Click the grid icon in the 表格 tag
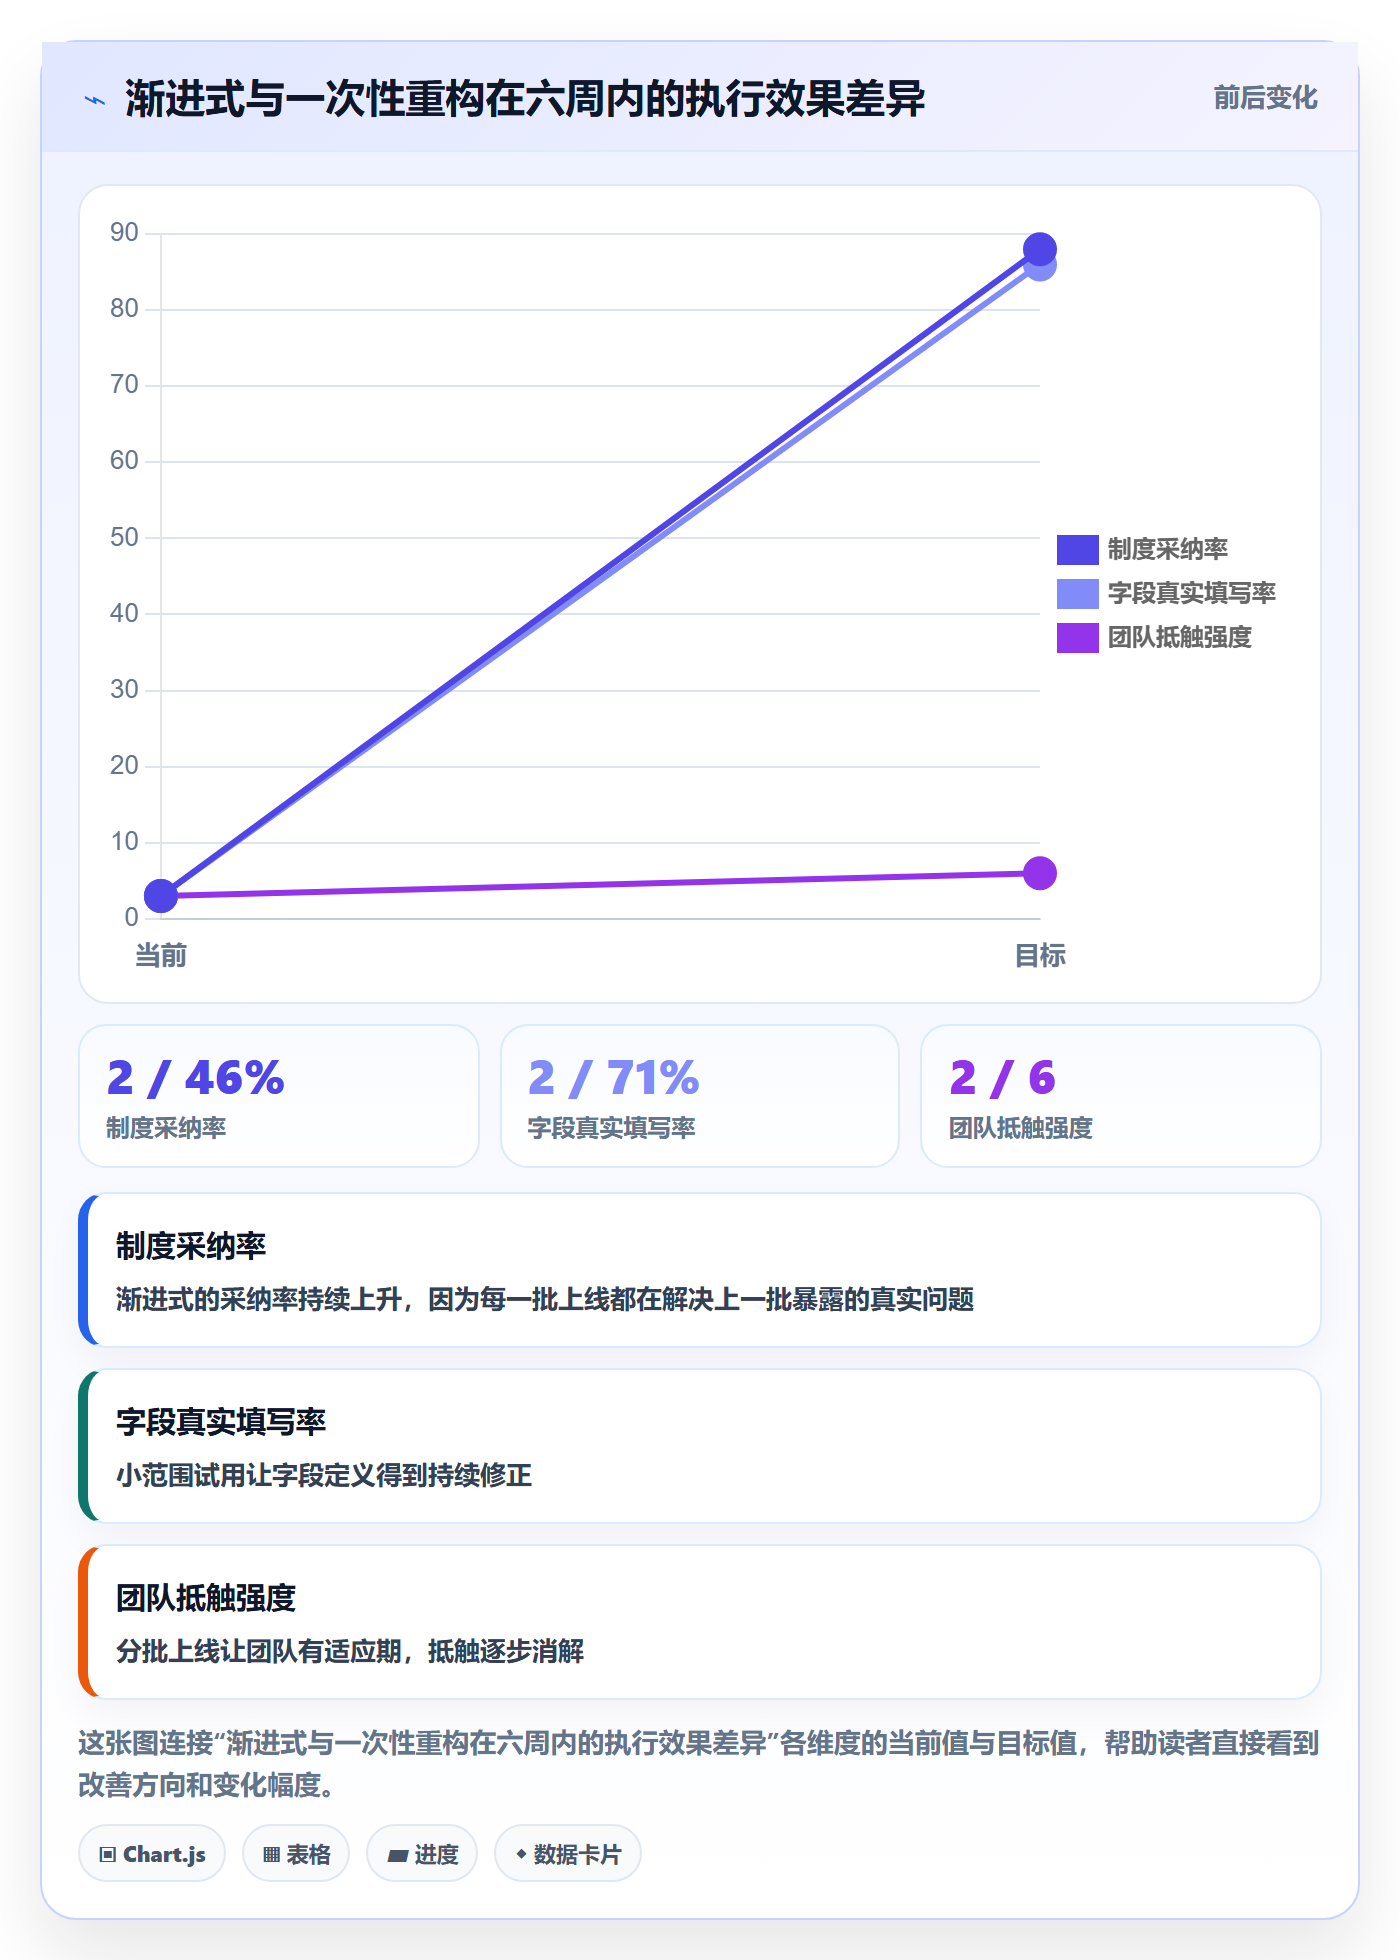Image resolution: width=1400 pixels, height=1960 pixels. [271, 1855]
